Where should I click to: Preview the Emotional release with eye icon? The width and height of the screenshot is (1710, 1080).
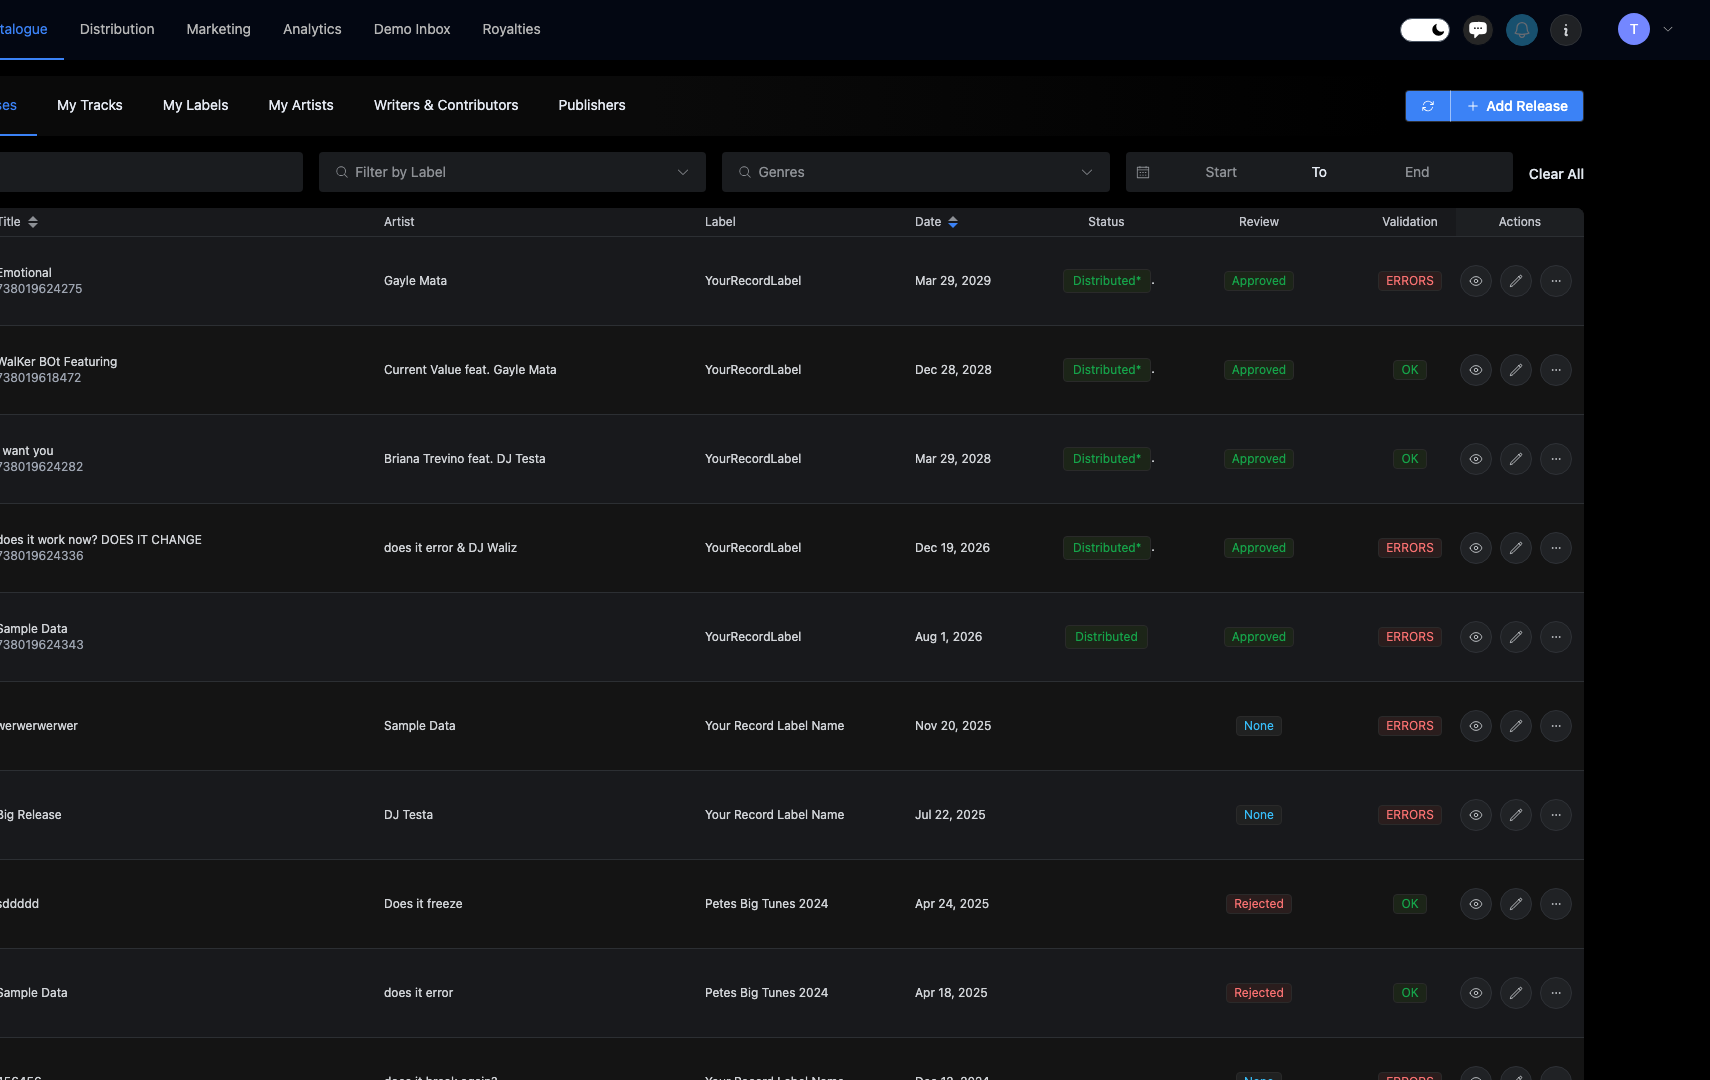coord(1475,281)
